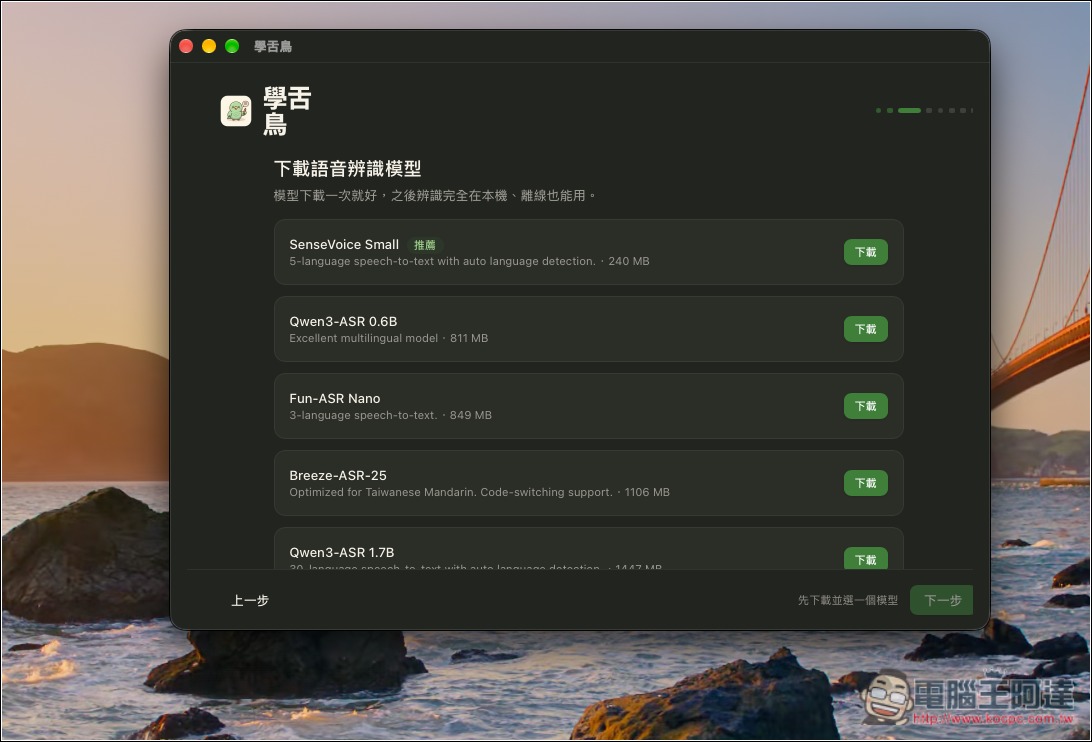Download the Qwen3-ASR 1.7B model

pyautogui.click(x=866, y=559)
